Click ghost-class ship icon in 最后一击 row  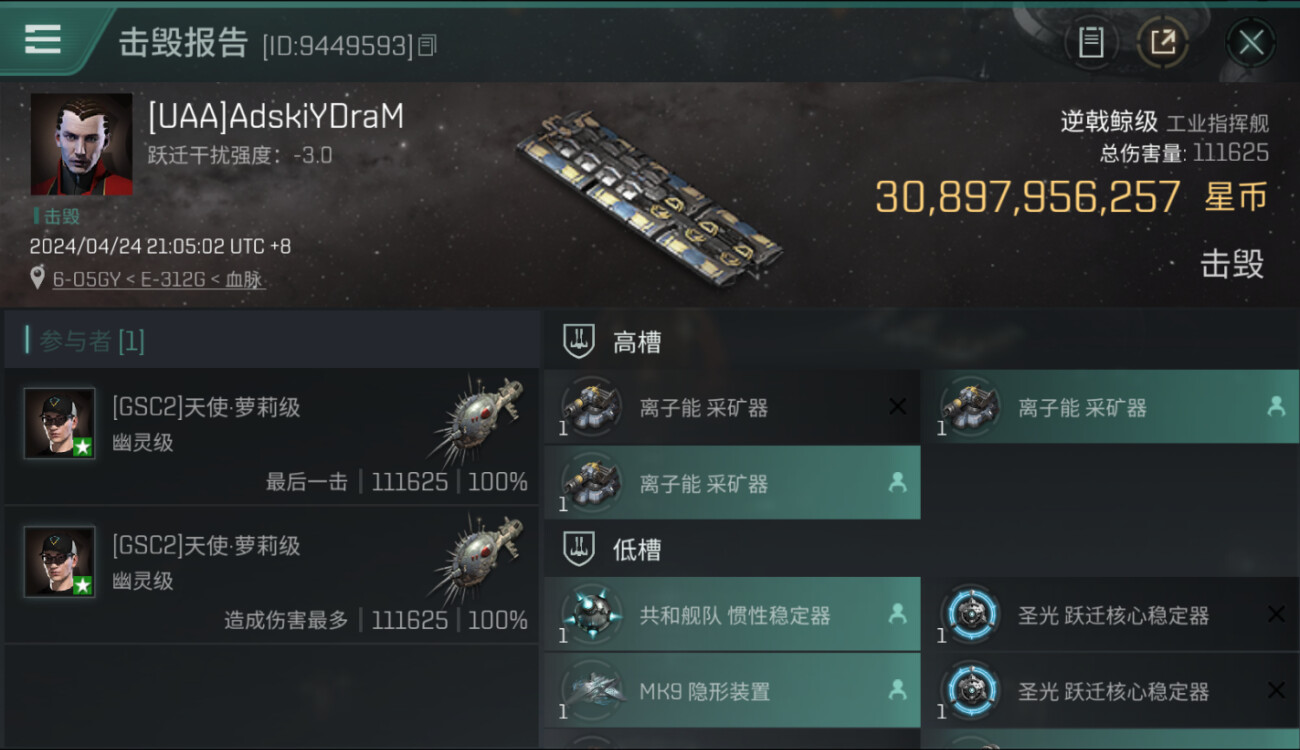478,419
